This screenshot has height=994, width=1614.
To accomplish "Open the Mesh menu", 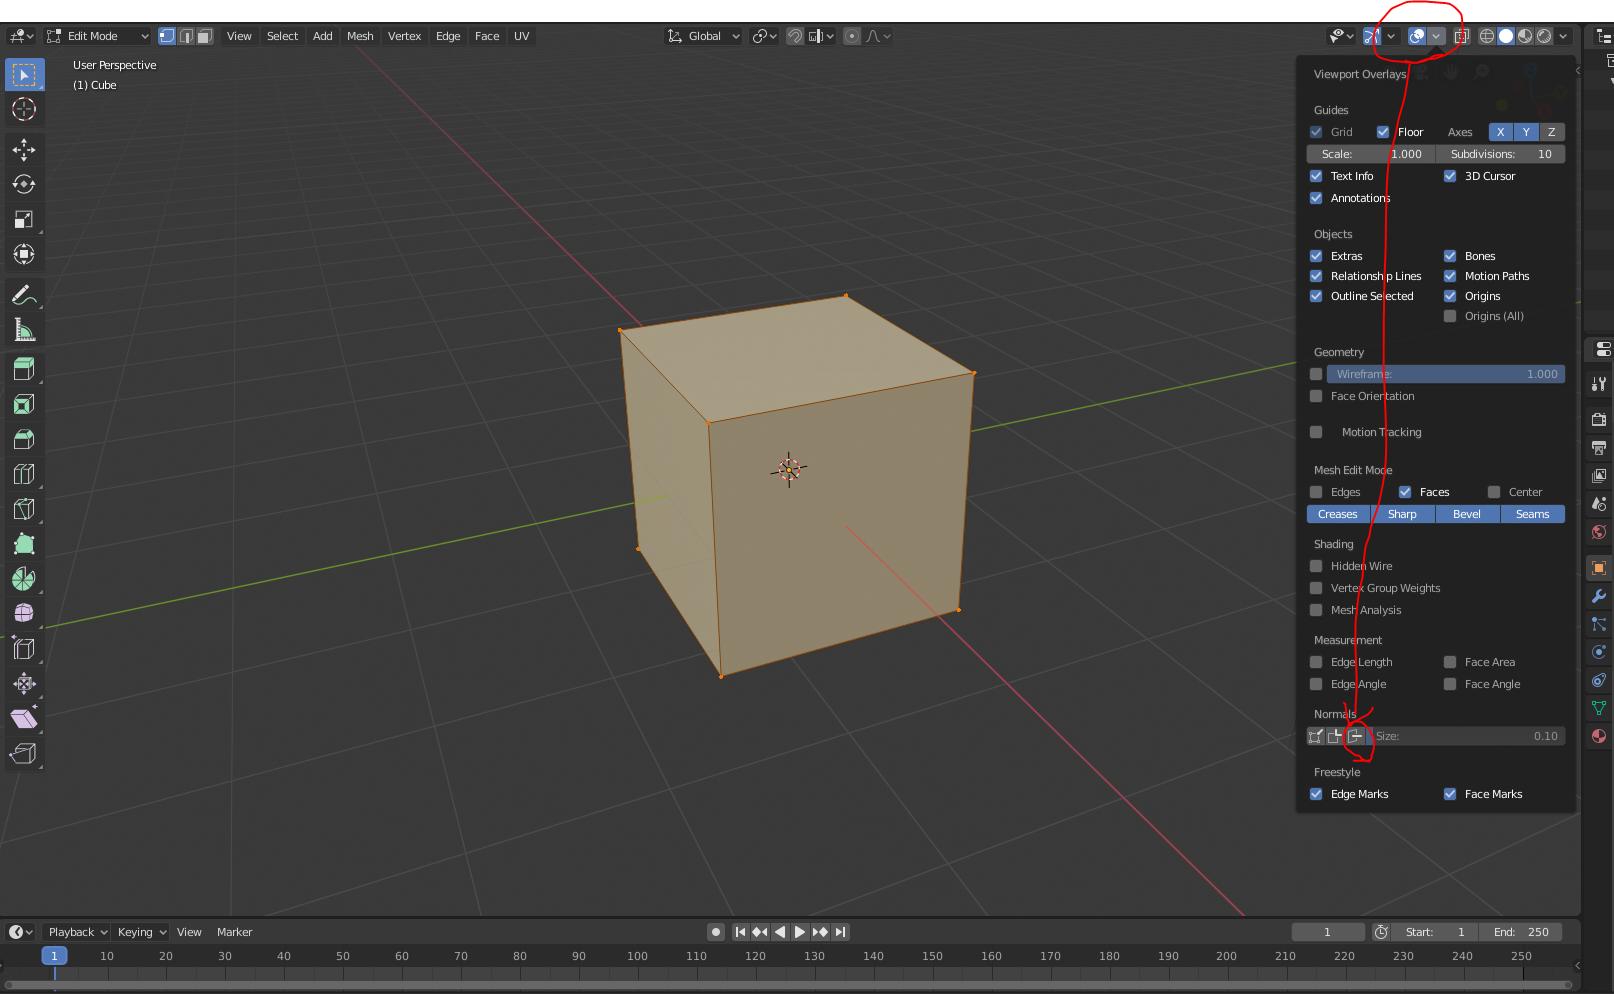I will pos(360,36).
